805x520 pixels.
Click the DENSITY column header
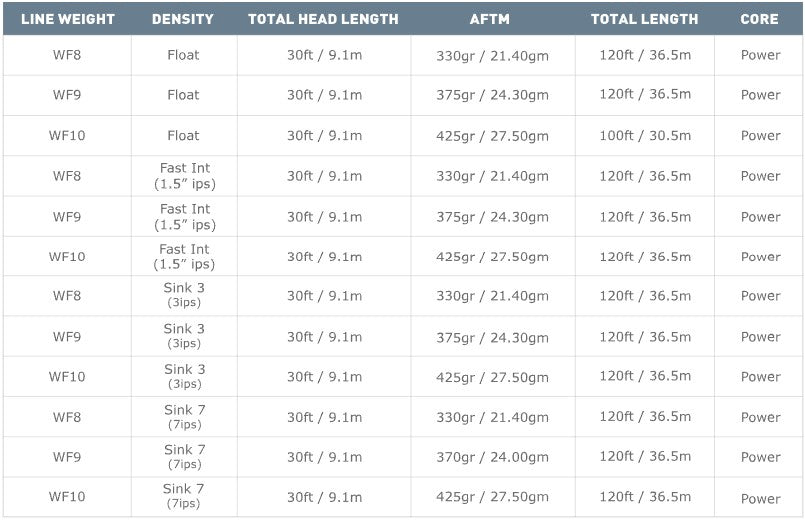point(183,19)
